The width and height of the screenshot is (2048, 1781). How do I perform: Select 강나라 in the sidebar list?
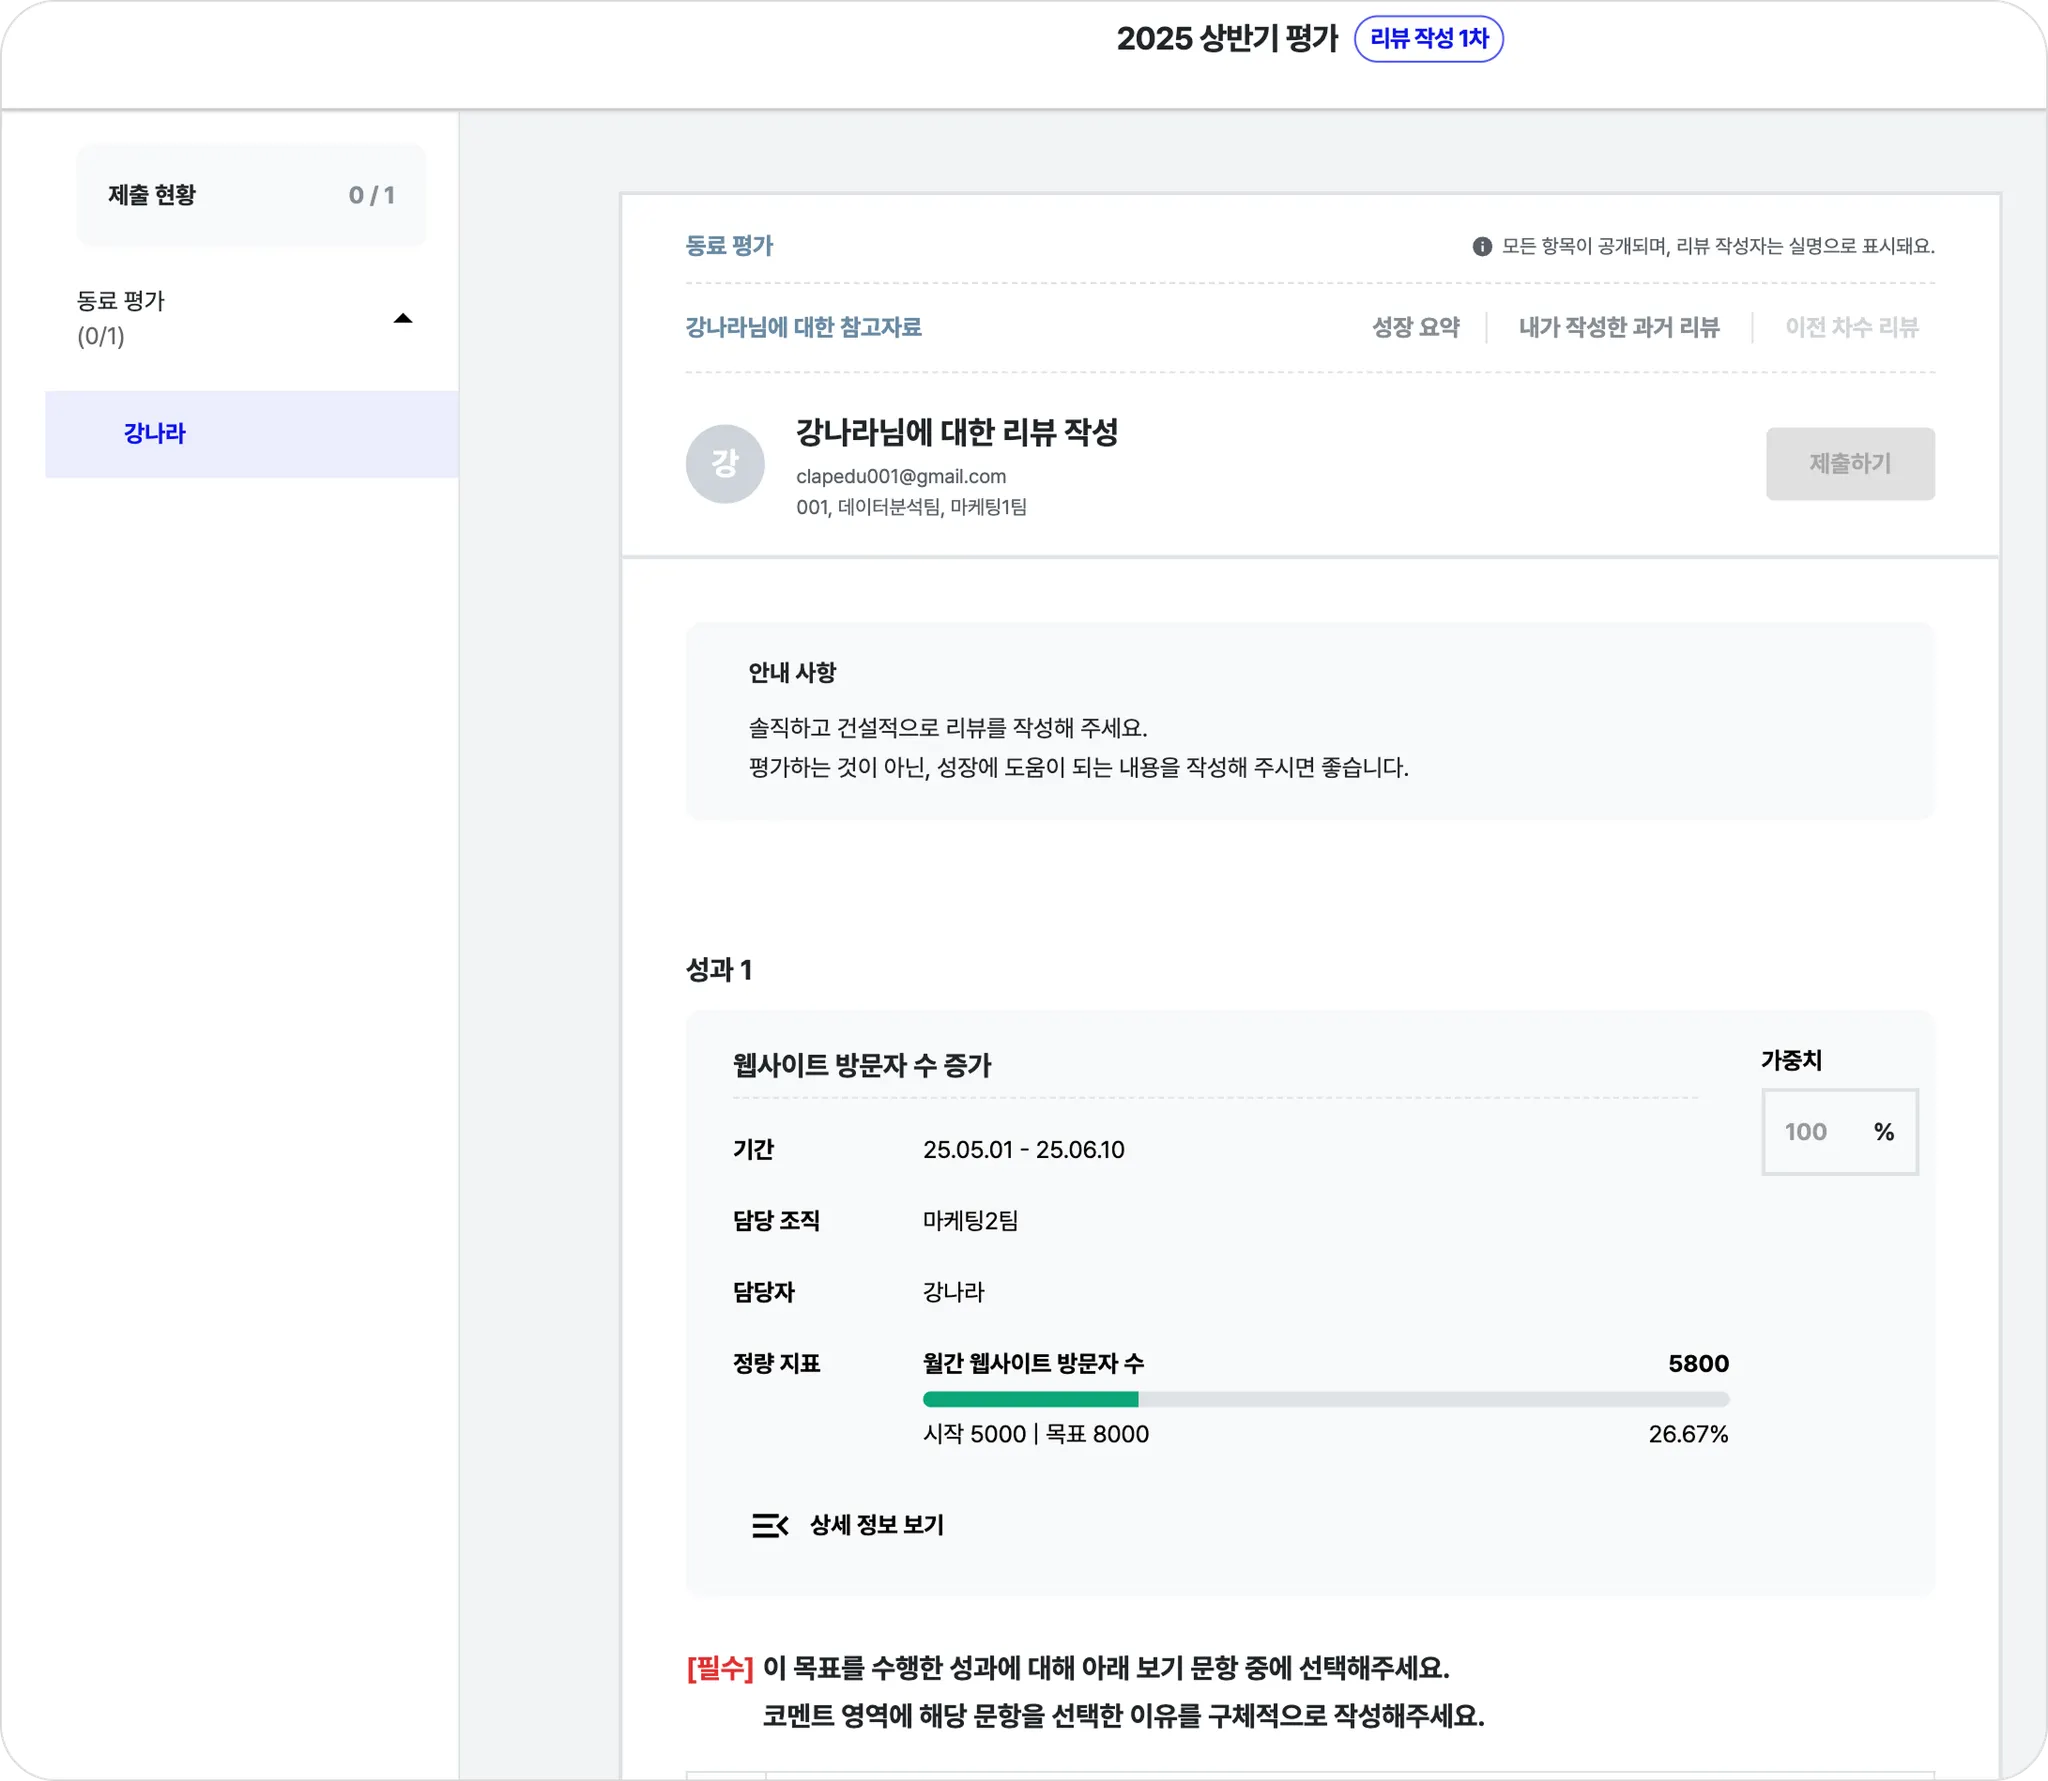point(155,434)
